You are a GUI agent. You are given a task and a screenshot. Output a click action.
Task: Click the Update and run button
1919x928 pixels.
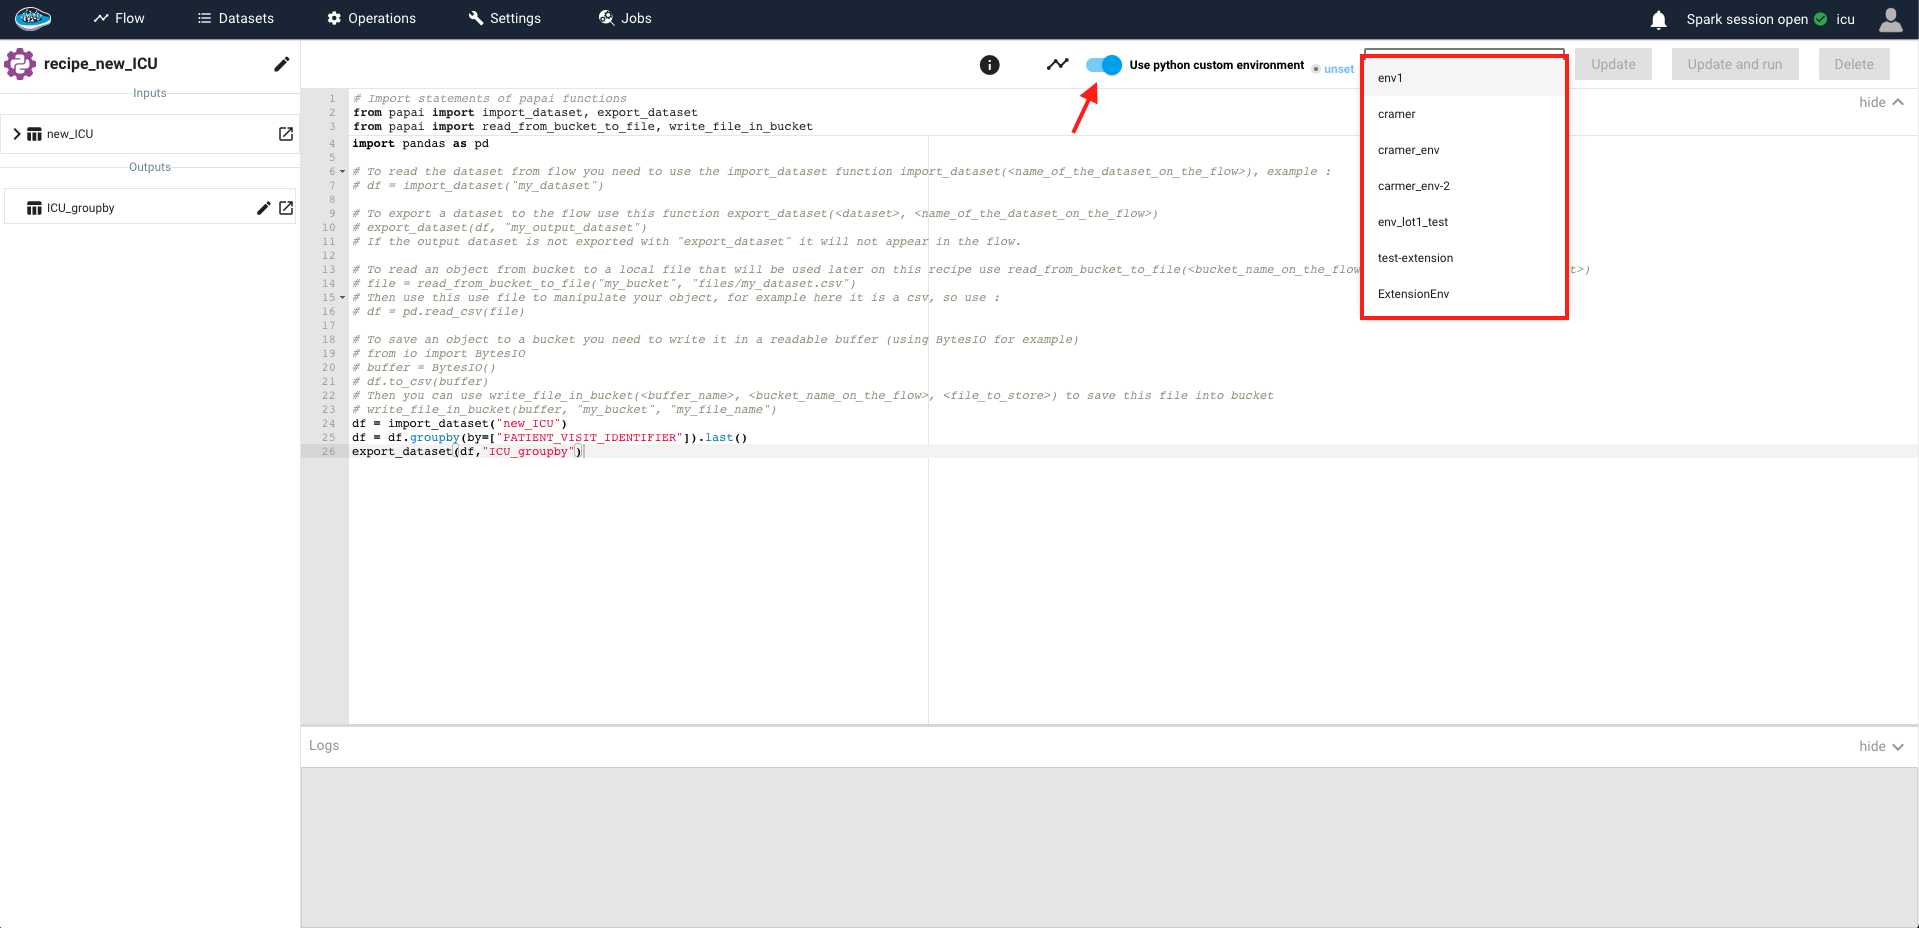tap(1734, 64)
